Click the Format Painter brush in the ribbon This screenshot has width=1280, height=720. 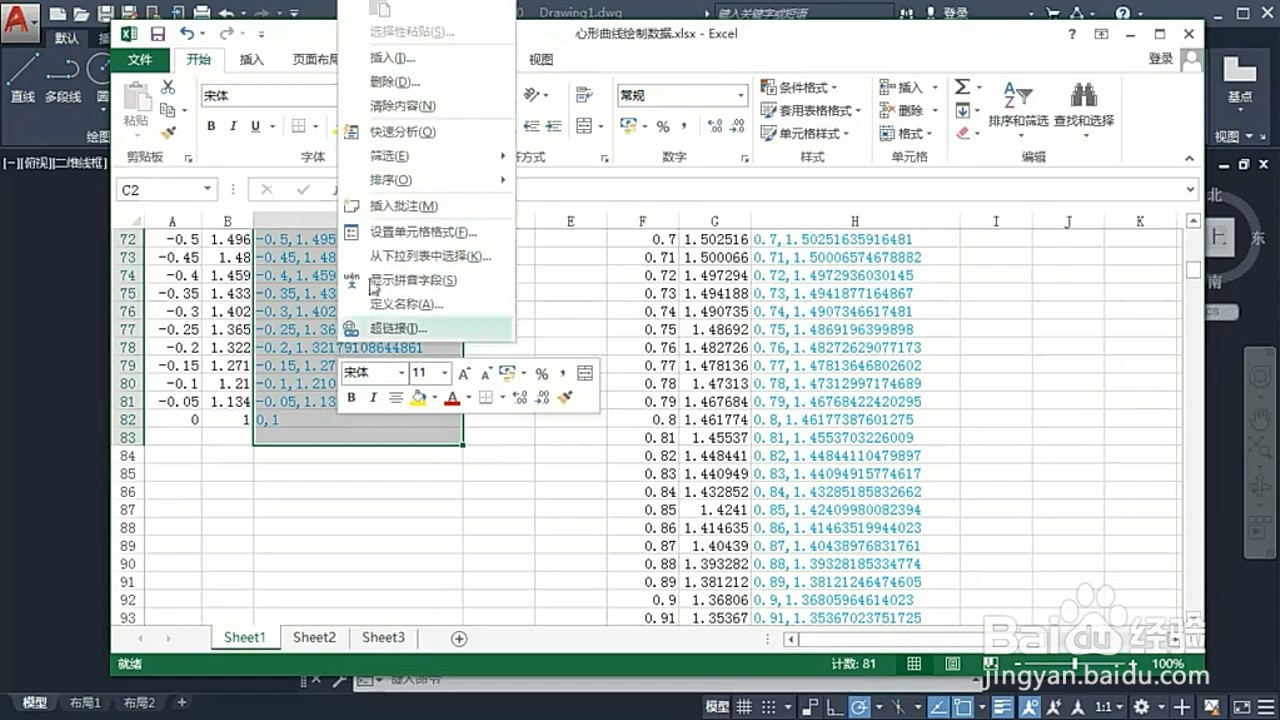tap(167, 132)
